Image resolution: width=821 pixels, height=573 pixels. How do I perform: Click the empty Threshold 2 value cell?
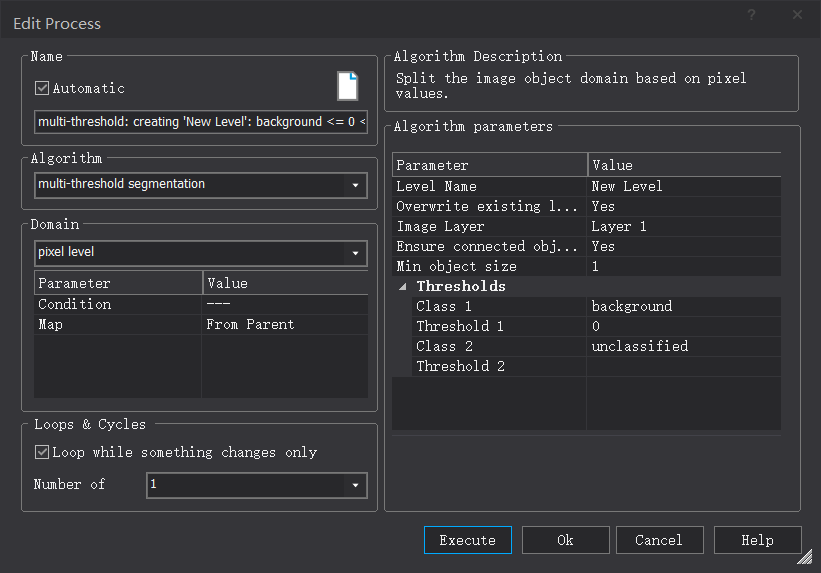click(683, 366)
